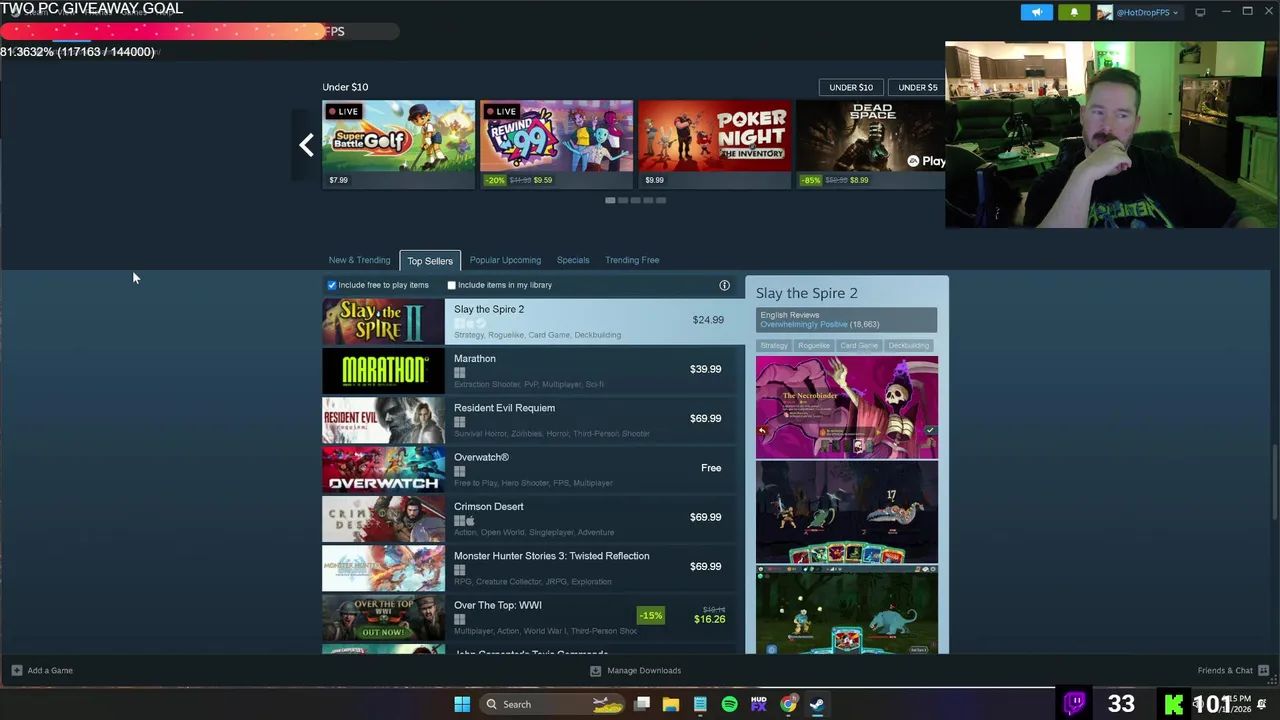Screen dimensions: 1280x720
Task: Click the Strategy tag in preview panel
Action: pos(774,345)
